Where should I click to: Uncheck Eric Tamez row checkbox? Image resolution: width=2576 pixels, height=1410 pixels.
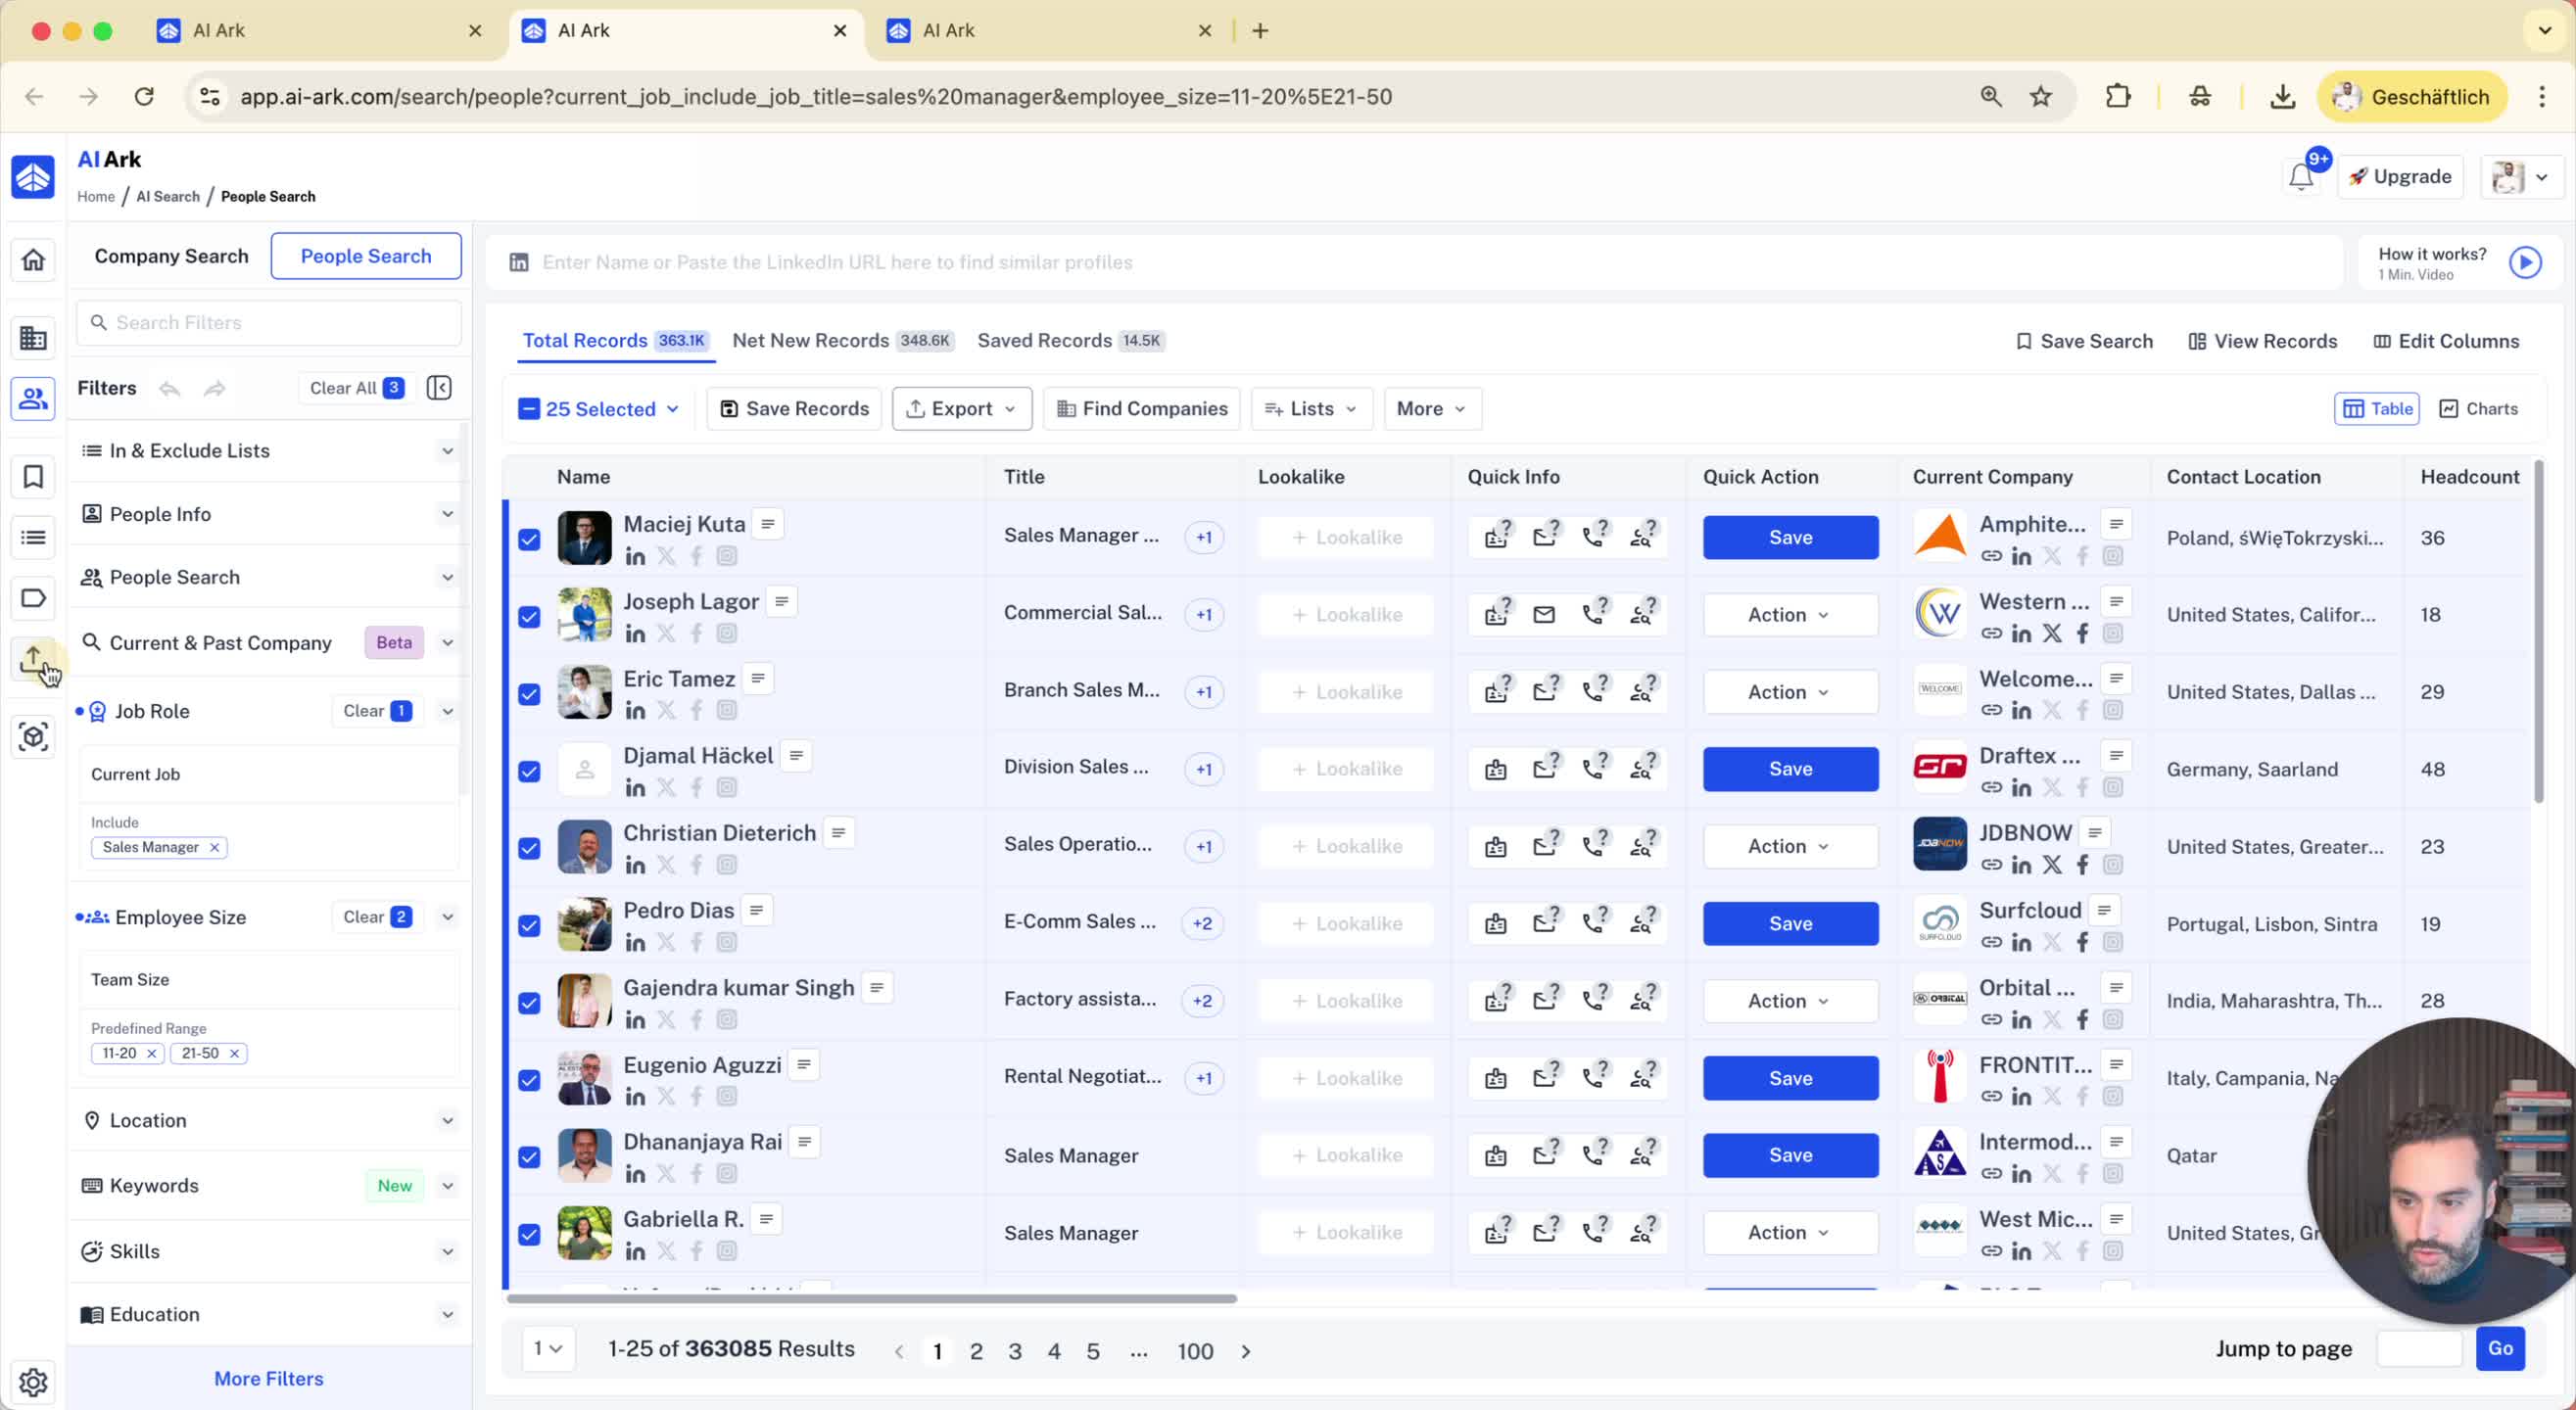coord(529,693)
